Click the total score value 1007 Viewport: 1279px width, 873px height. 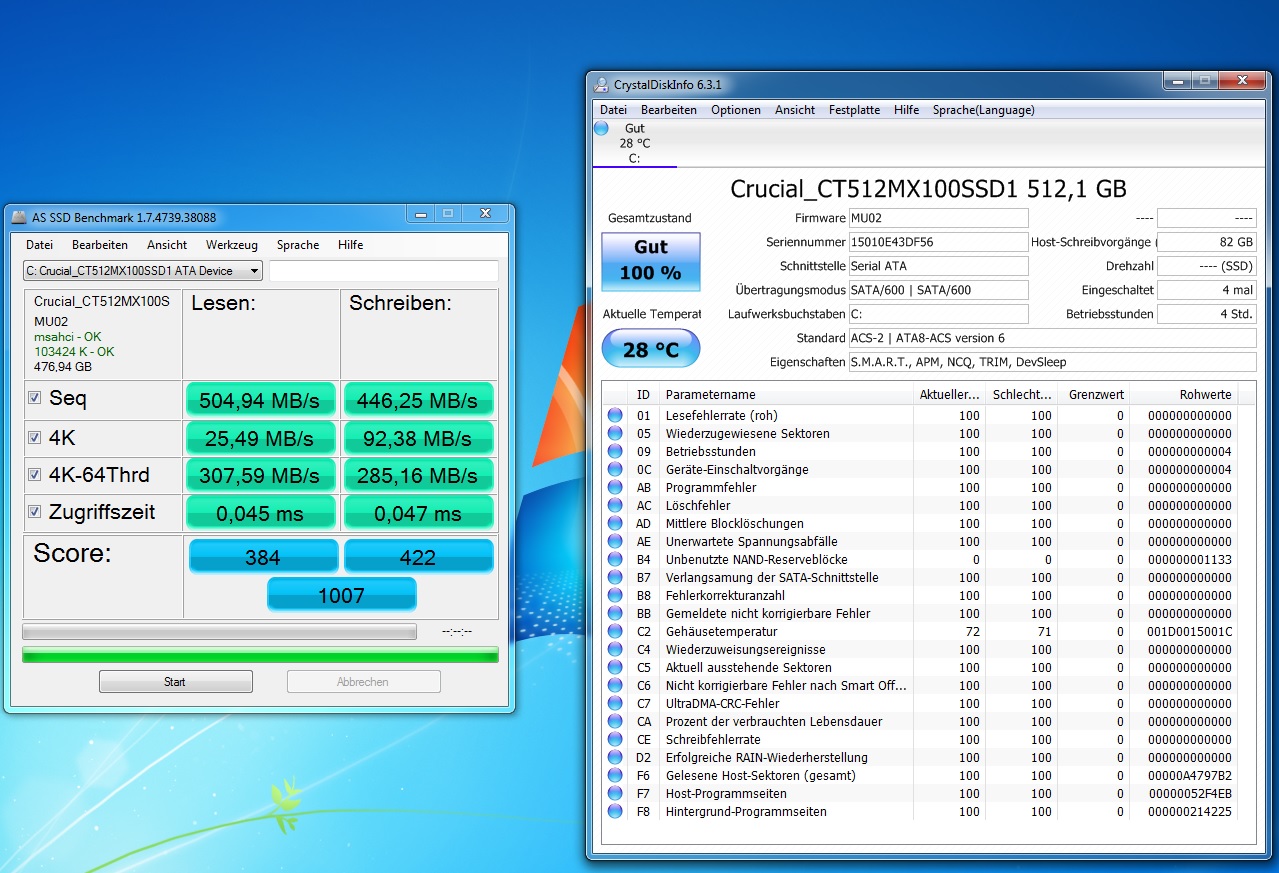click(x=341, y=595)
